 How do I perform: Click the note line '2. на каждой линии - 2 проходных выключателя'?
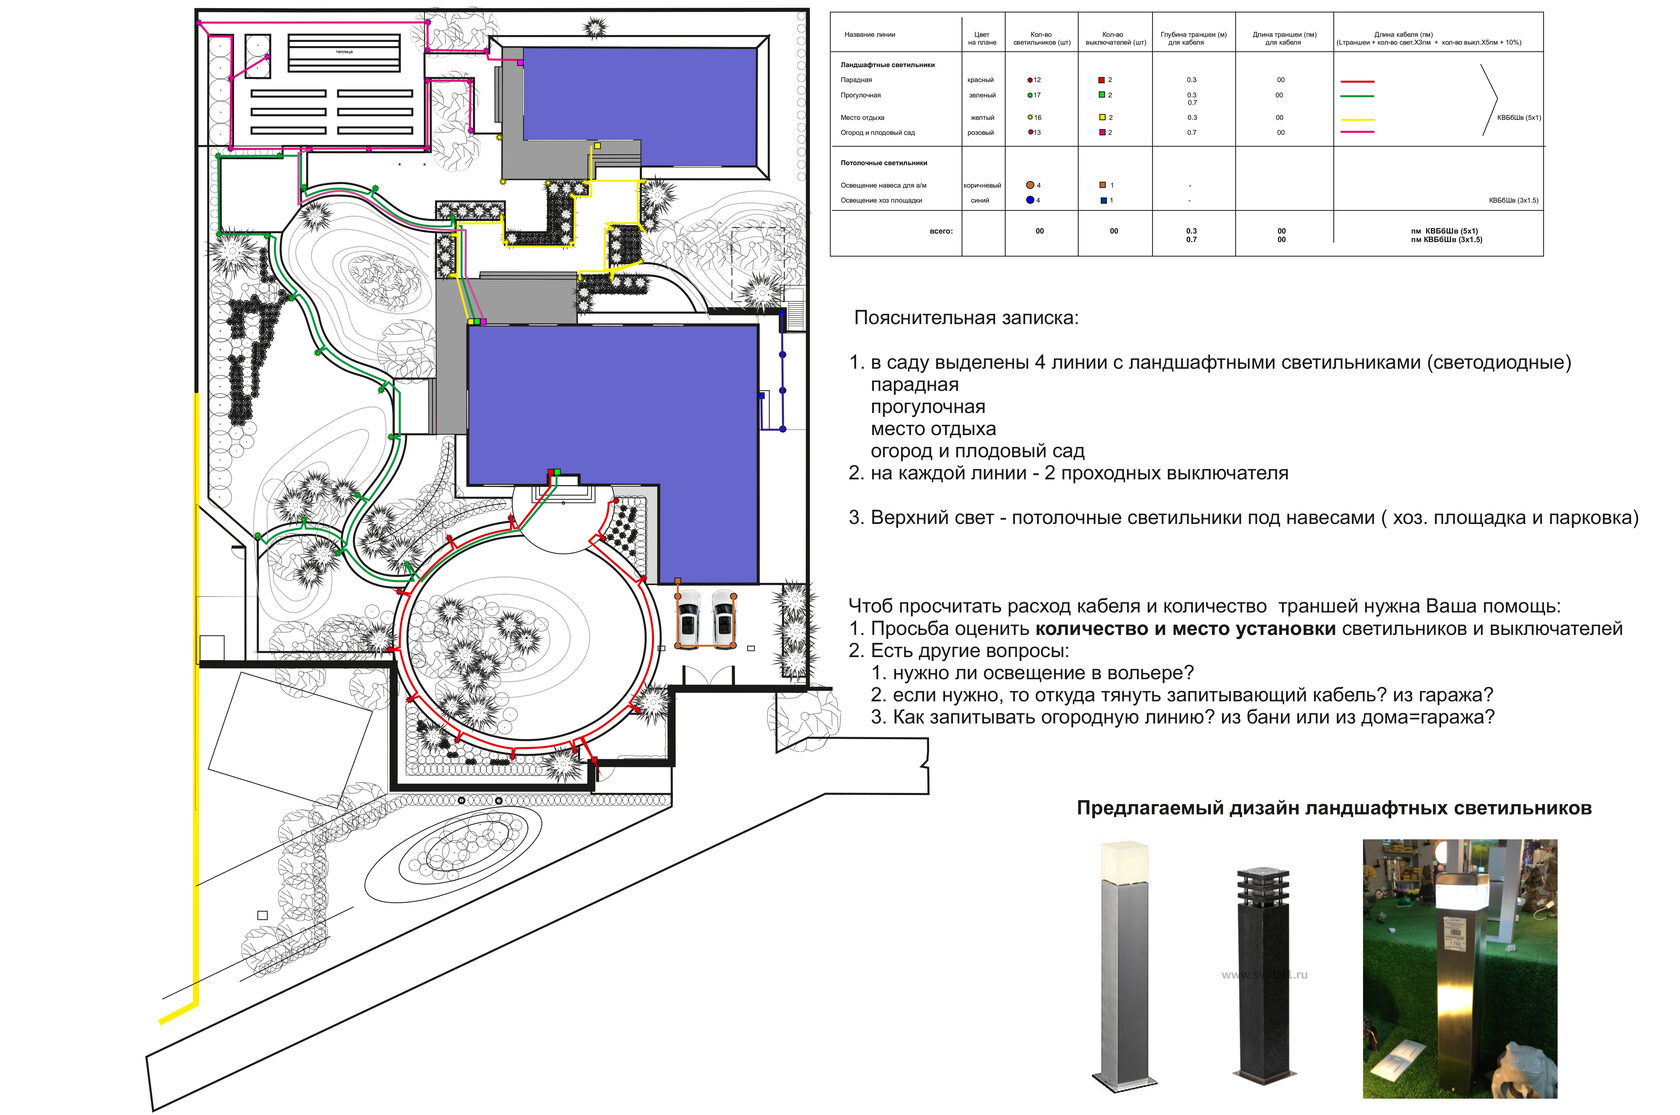point(1068,473)
